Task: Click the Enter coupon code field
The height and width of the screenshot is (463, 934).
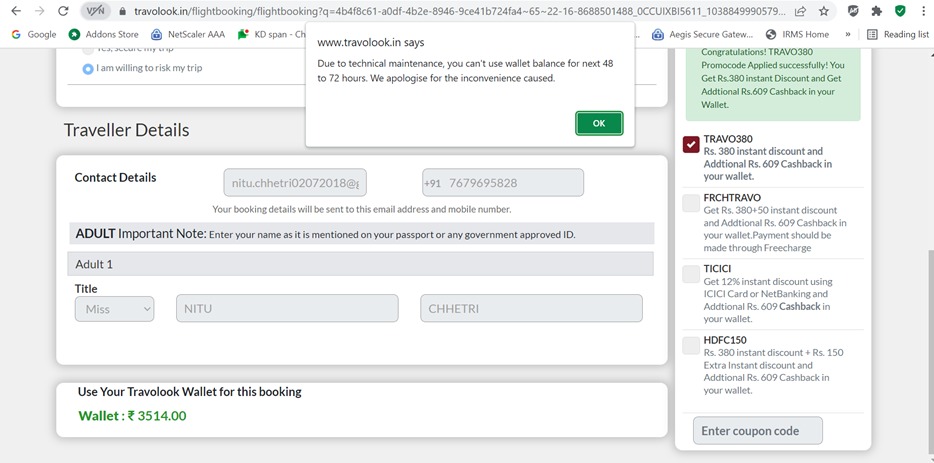Action: [757, 431]
